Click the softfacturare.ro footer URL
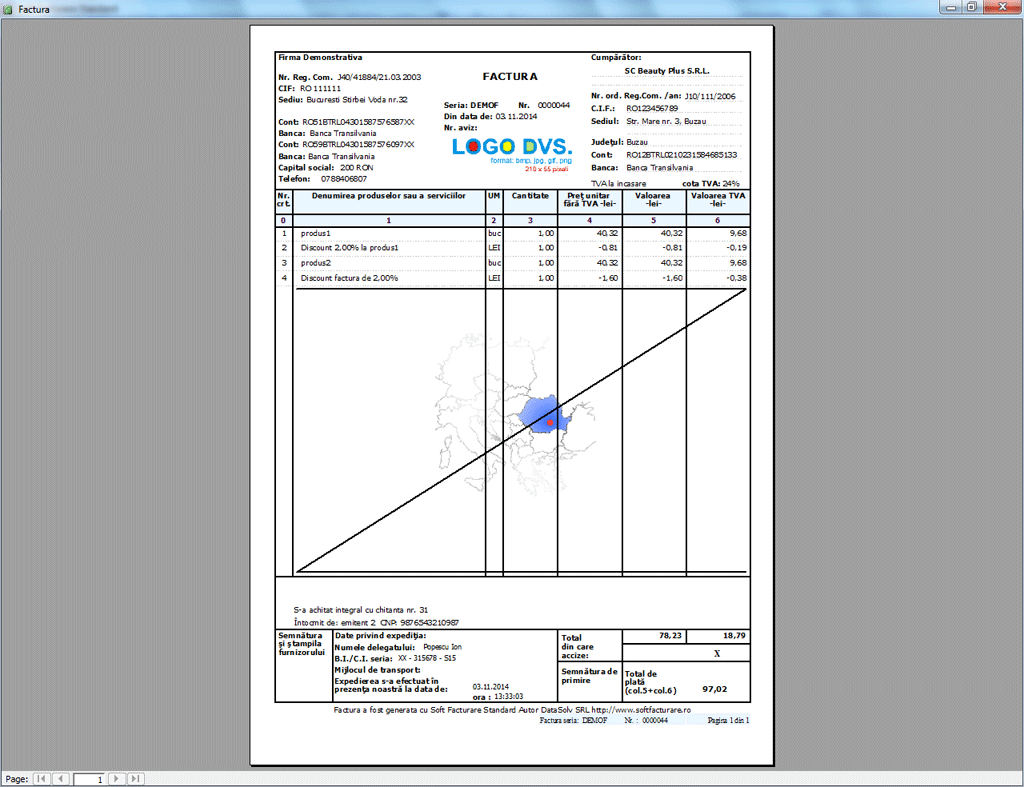 (x=656, y=709)
